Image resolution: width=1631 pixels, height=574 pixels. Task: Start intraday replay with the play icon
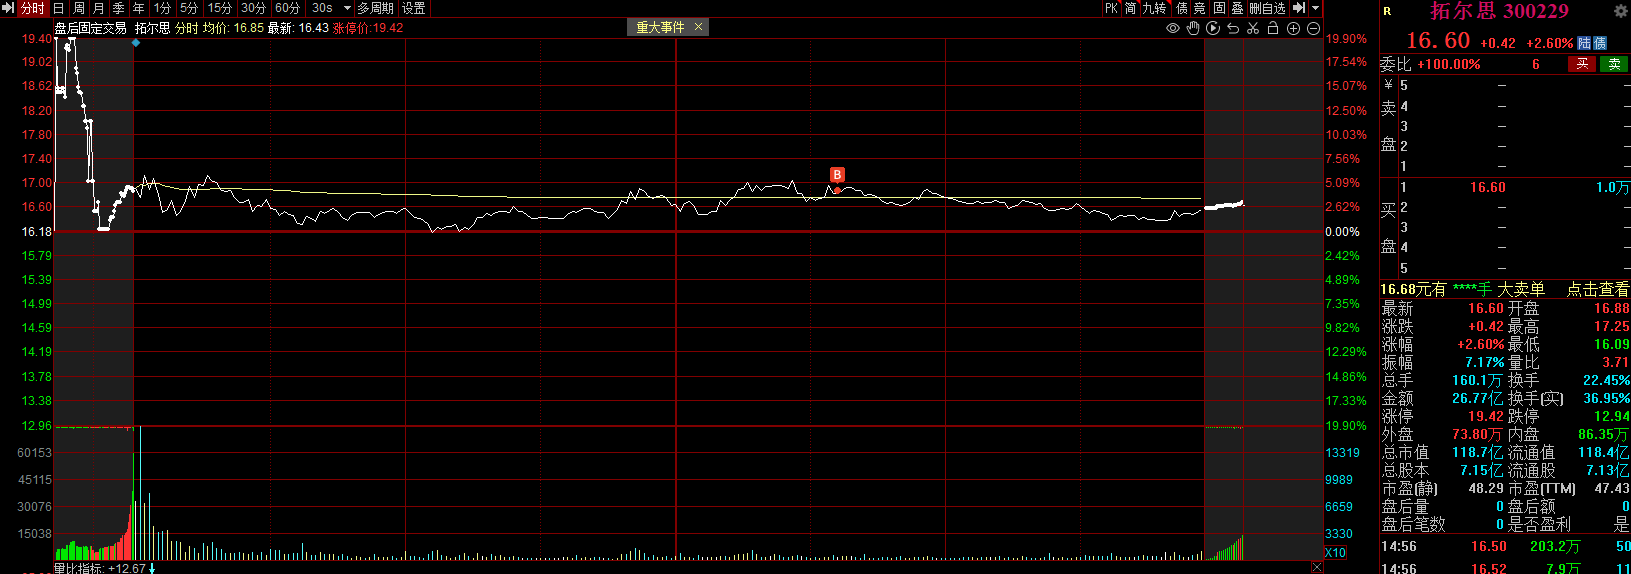tap(1213, 28)
